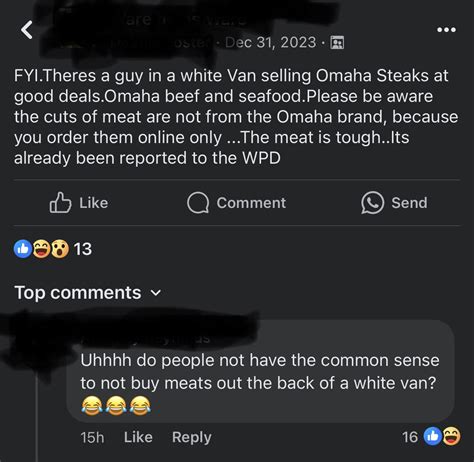
Task: Tap the Comment speech bubble icon
Action: pyautogui.click(x=198, y=203)
